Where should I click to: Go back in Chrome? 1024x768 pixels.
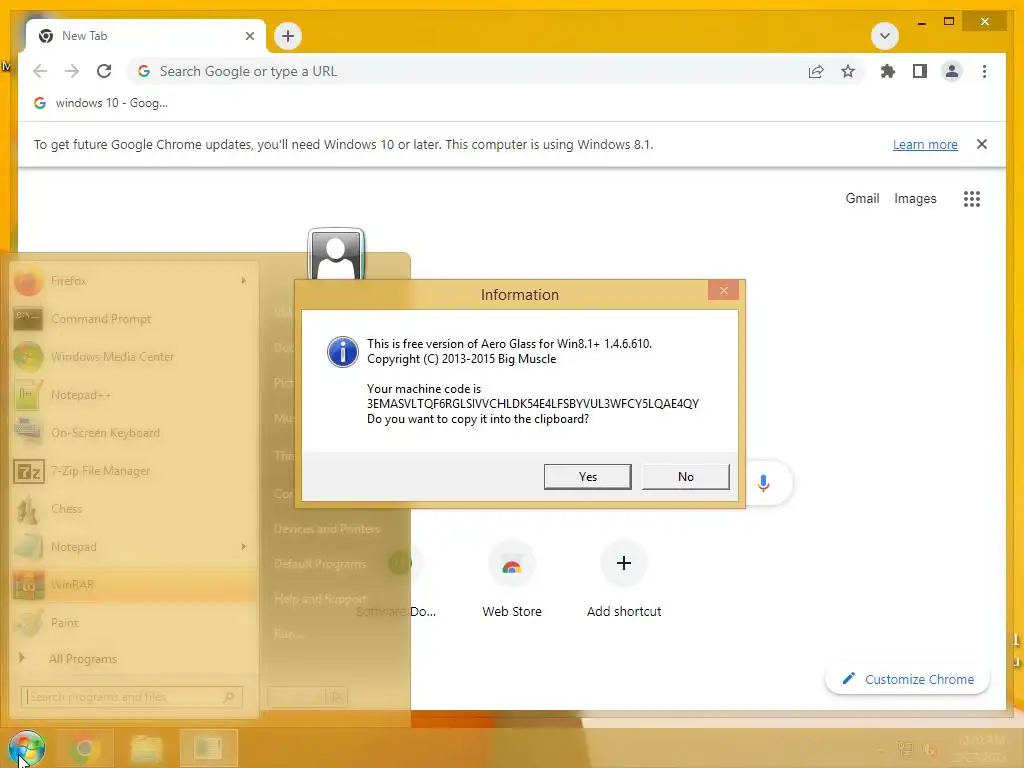(x=40, y=71)
